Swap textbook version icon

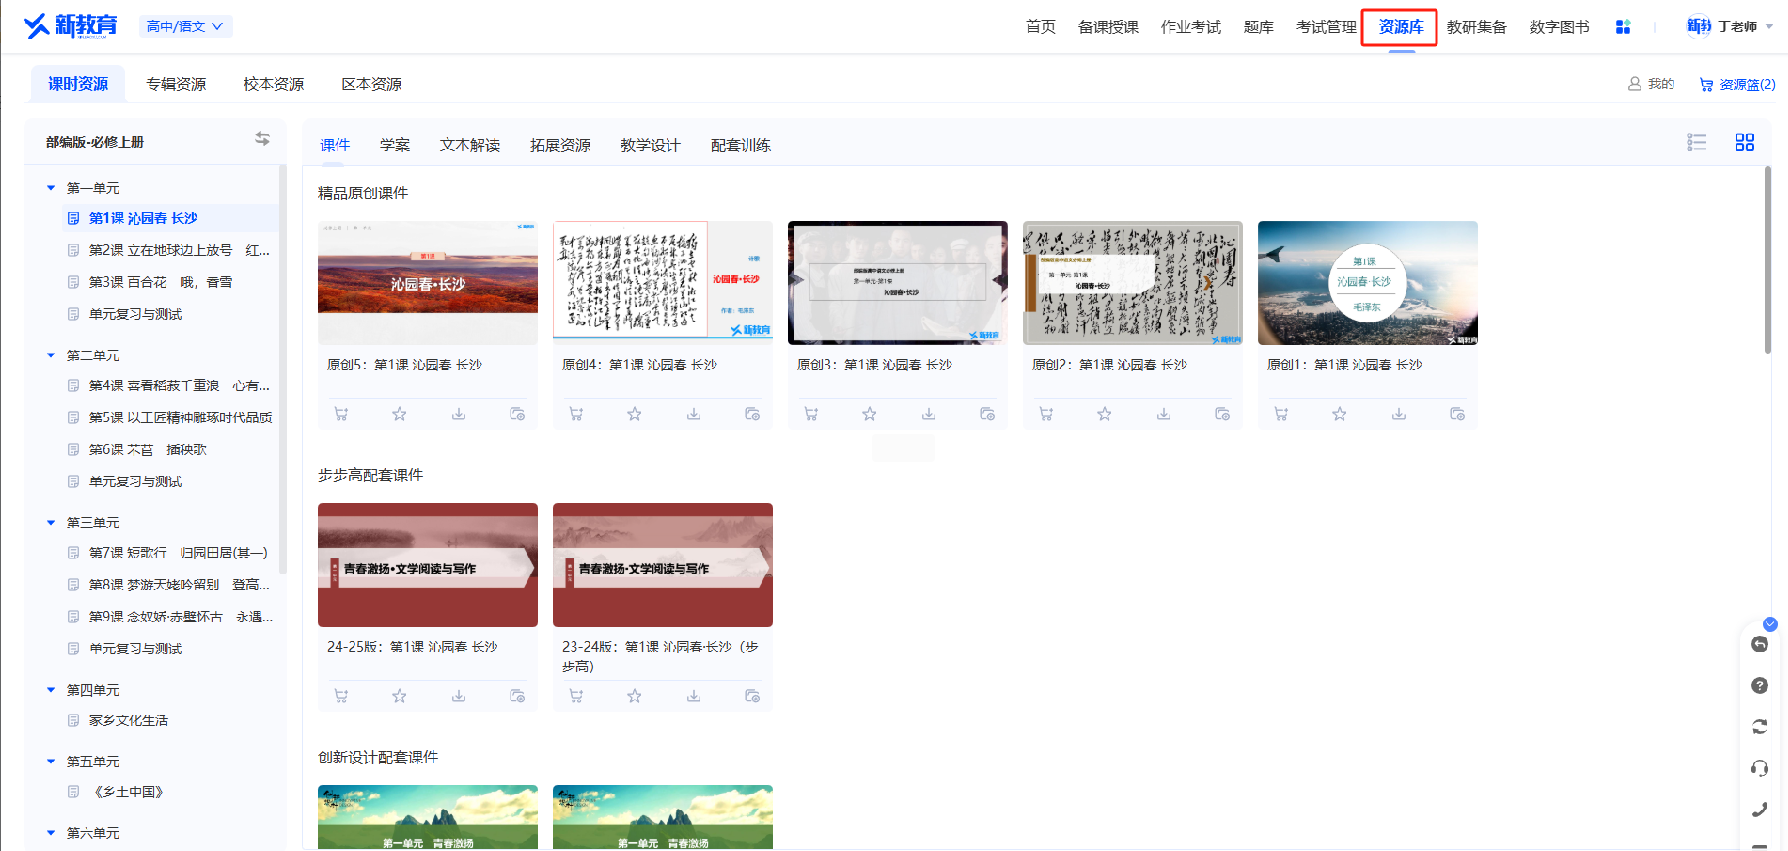[x=262, y=139]
